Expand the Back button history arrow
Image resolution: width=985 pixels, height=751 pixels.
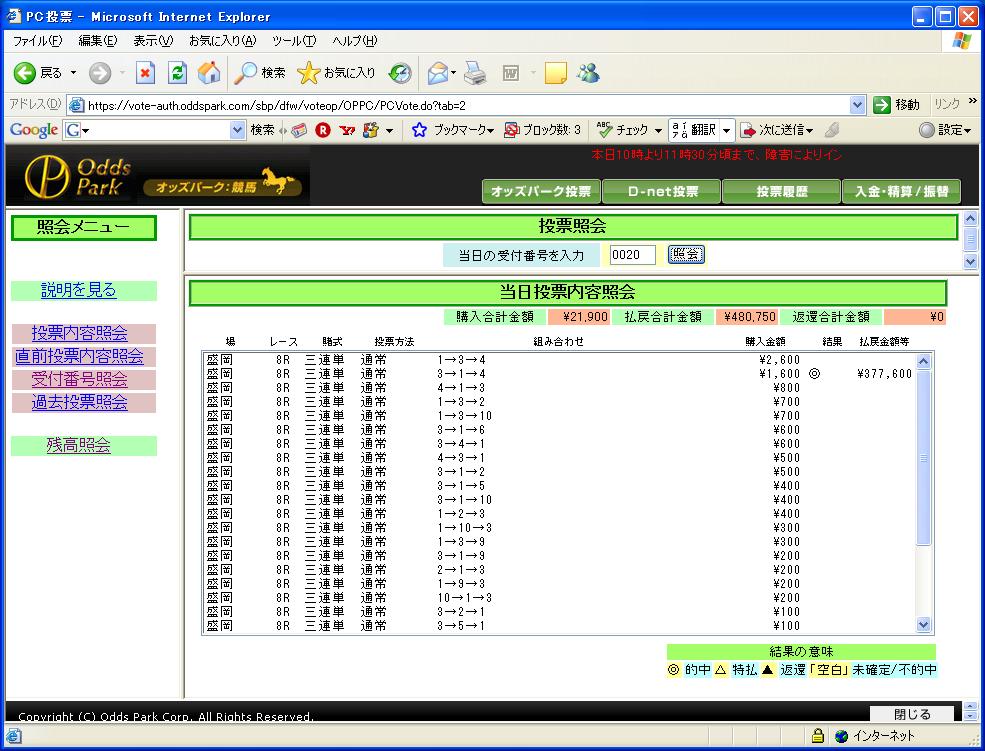[x=73, y=73]
